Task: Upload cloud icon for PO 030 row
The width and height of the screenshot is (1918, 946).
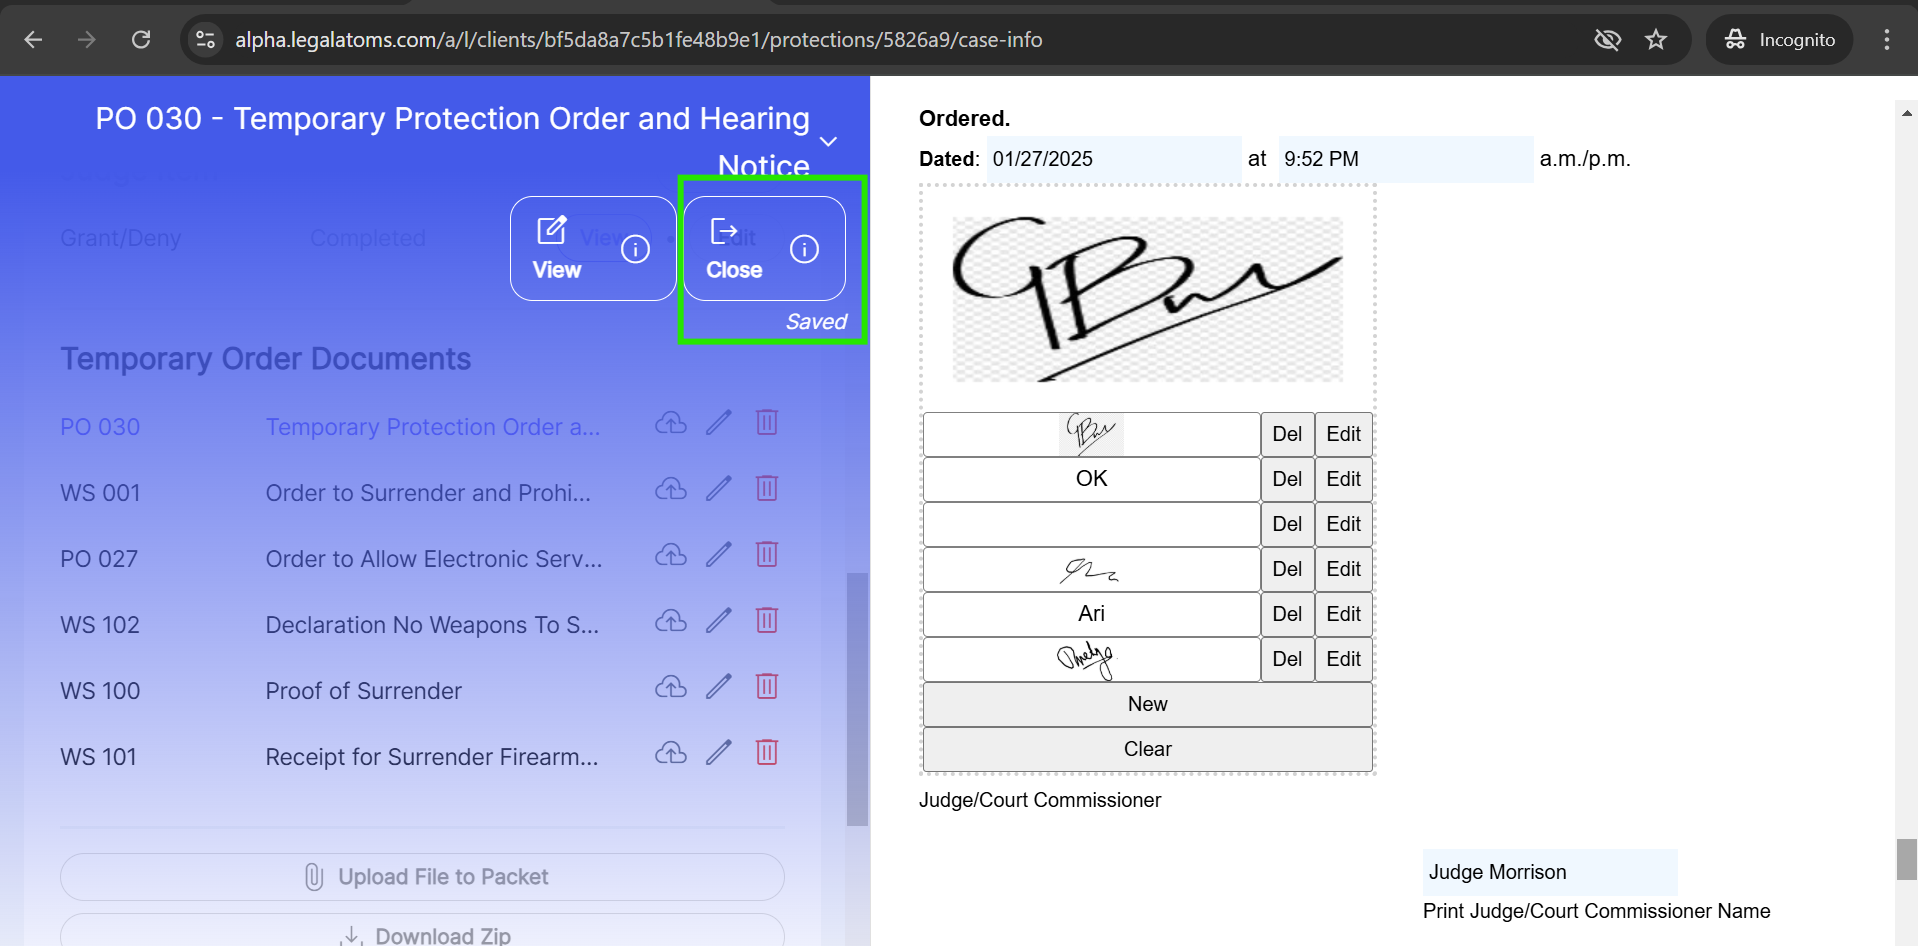Action: [x=671, y=423]
